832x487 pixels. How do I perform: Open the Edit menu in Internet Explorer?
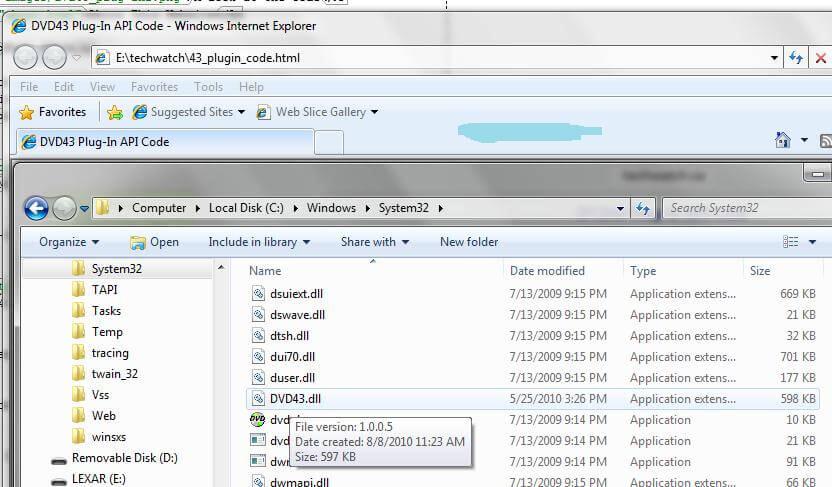pyautogui.click(x=64, y=86)
